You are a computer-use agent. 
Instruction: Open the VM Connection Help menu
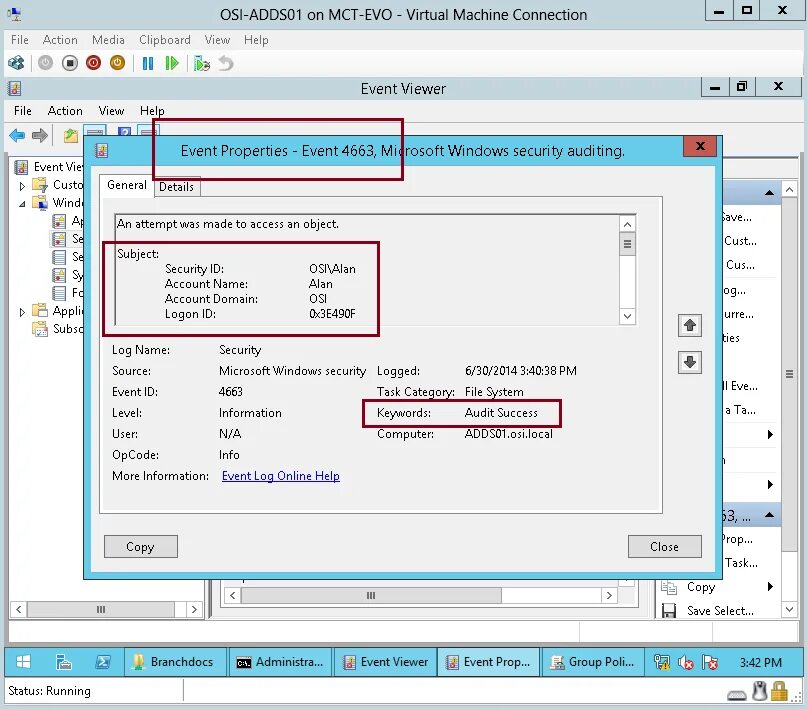tap(256, 40)
